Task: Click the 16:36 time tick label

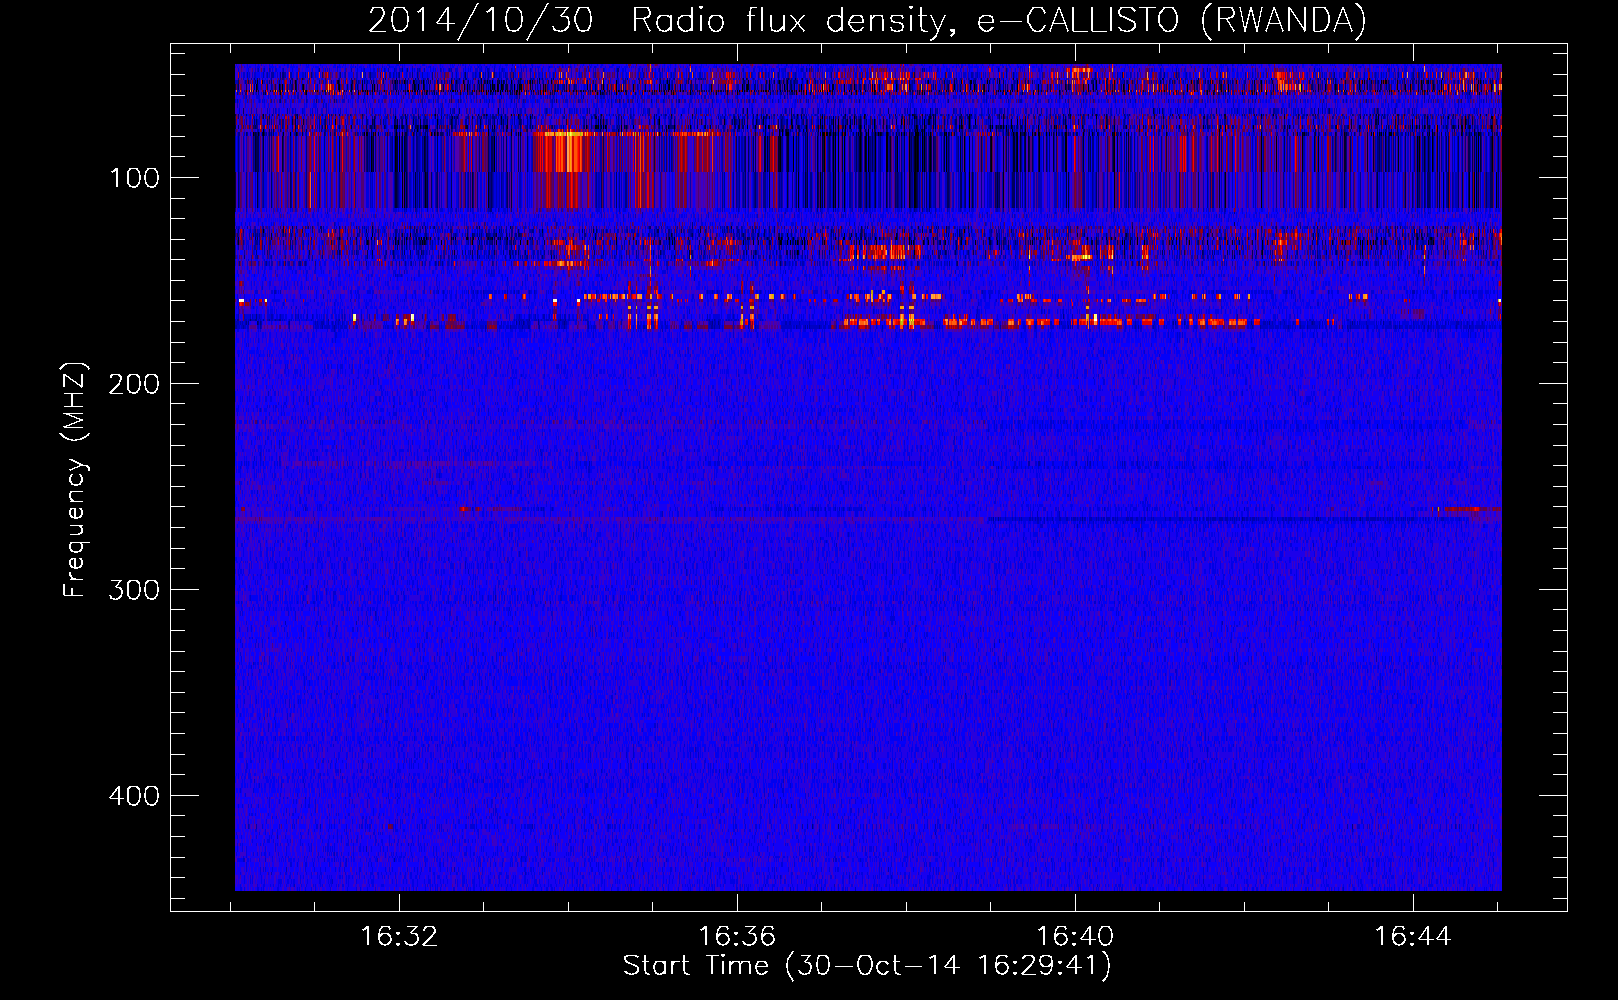Action: click(x=737, y=937)
